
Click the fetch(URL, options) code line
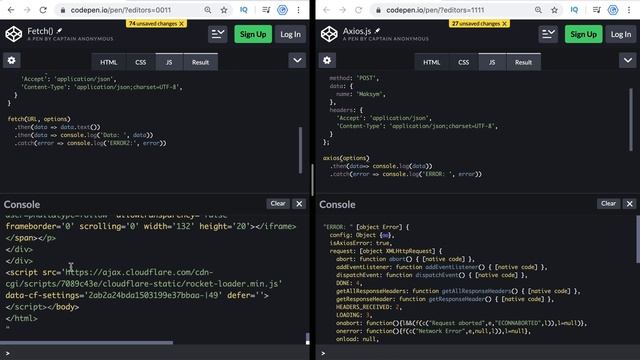(39, 119)
